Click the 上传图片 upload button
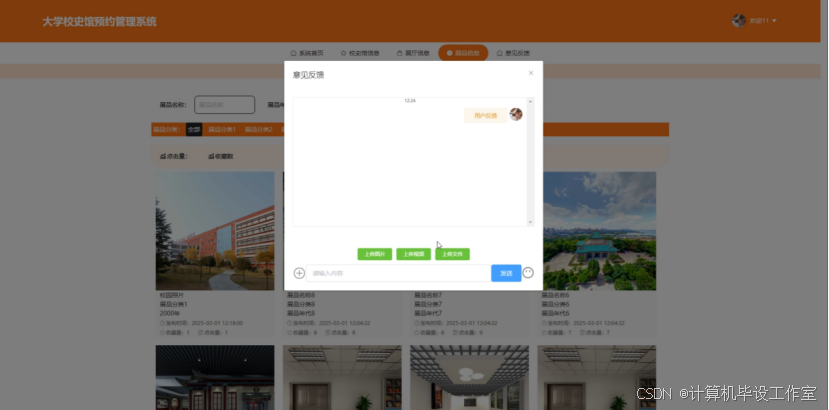This screenshot has width=829, height=410. point(374,254)
